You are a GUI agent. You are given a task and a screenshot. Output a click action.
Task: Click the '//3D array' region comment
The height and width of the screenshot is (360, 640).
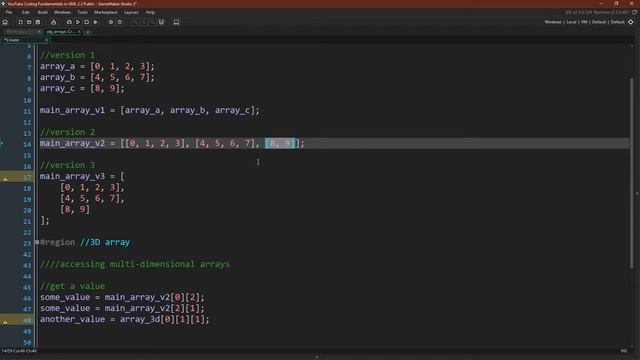pyautogui.click(x=105, y=242)
